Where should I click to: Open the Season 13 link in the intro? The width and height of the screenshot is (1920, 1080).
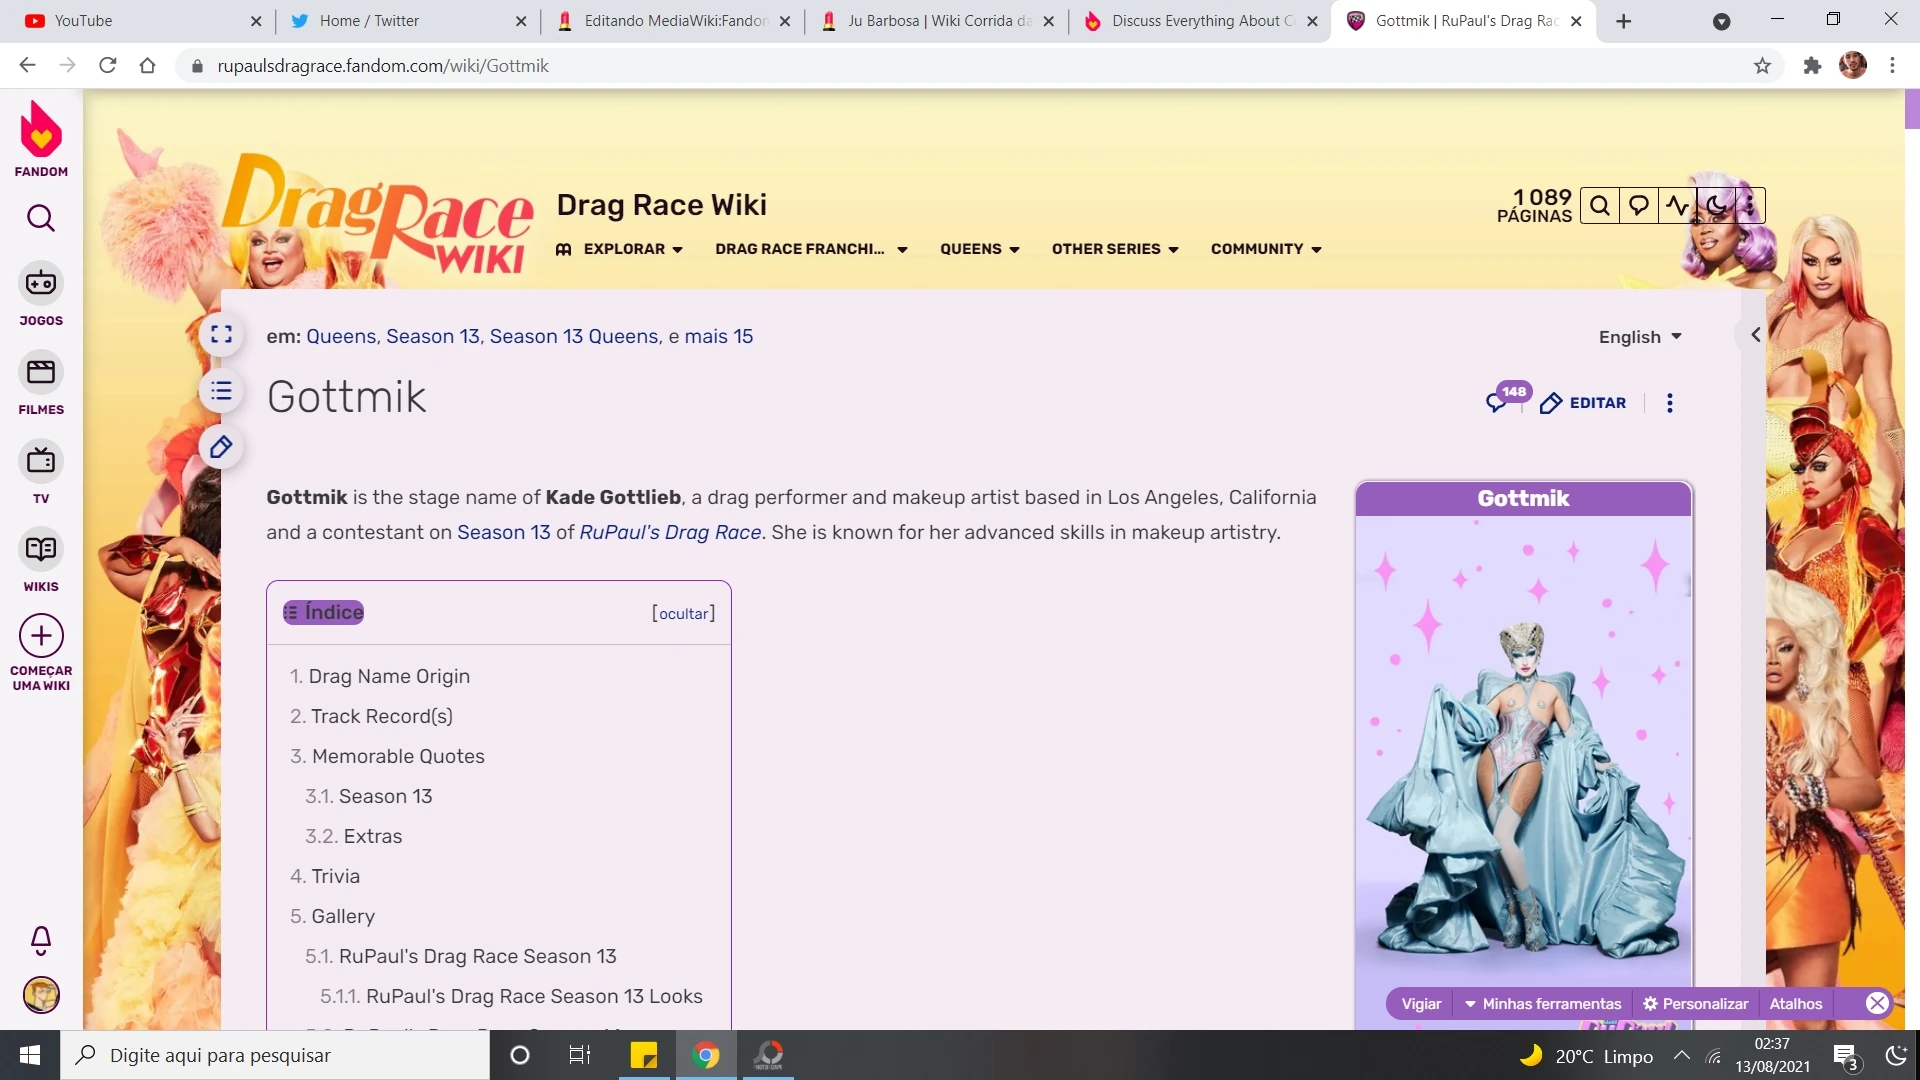point(504,532)
